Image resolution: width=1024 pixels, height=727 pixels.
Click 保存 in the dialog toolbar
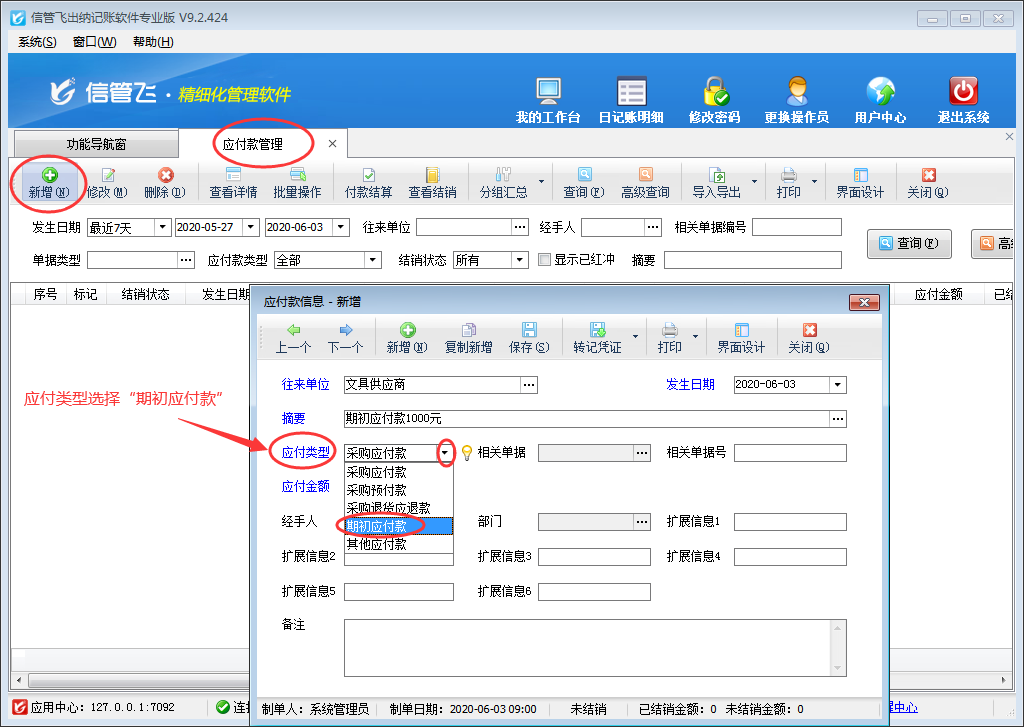point(528,338)
